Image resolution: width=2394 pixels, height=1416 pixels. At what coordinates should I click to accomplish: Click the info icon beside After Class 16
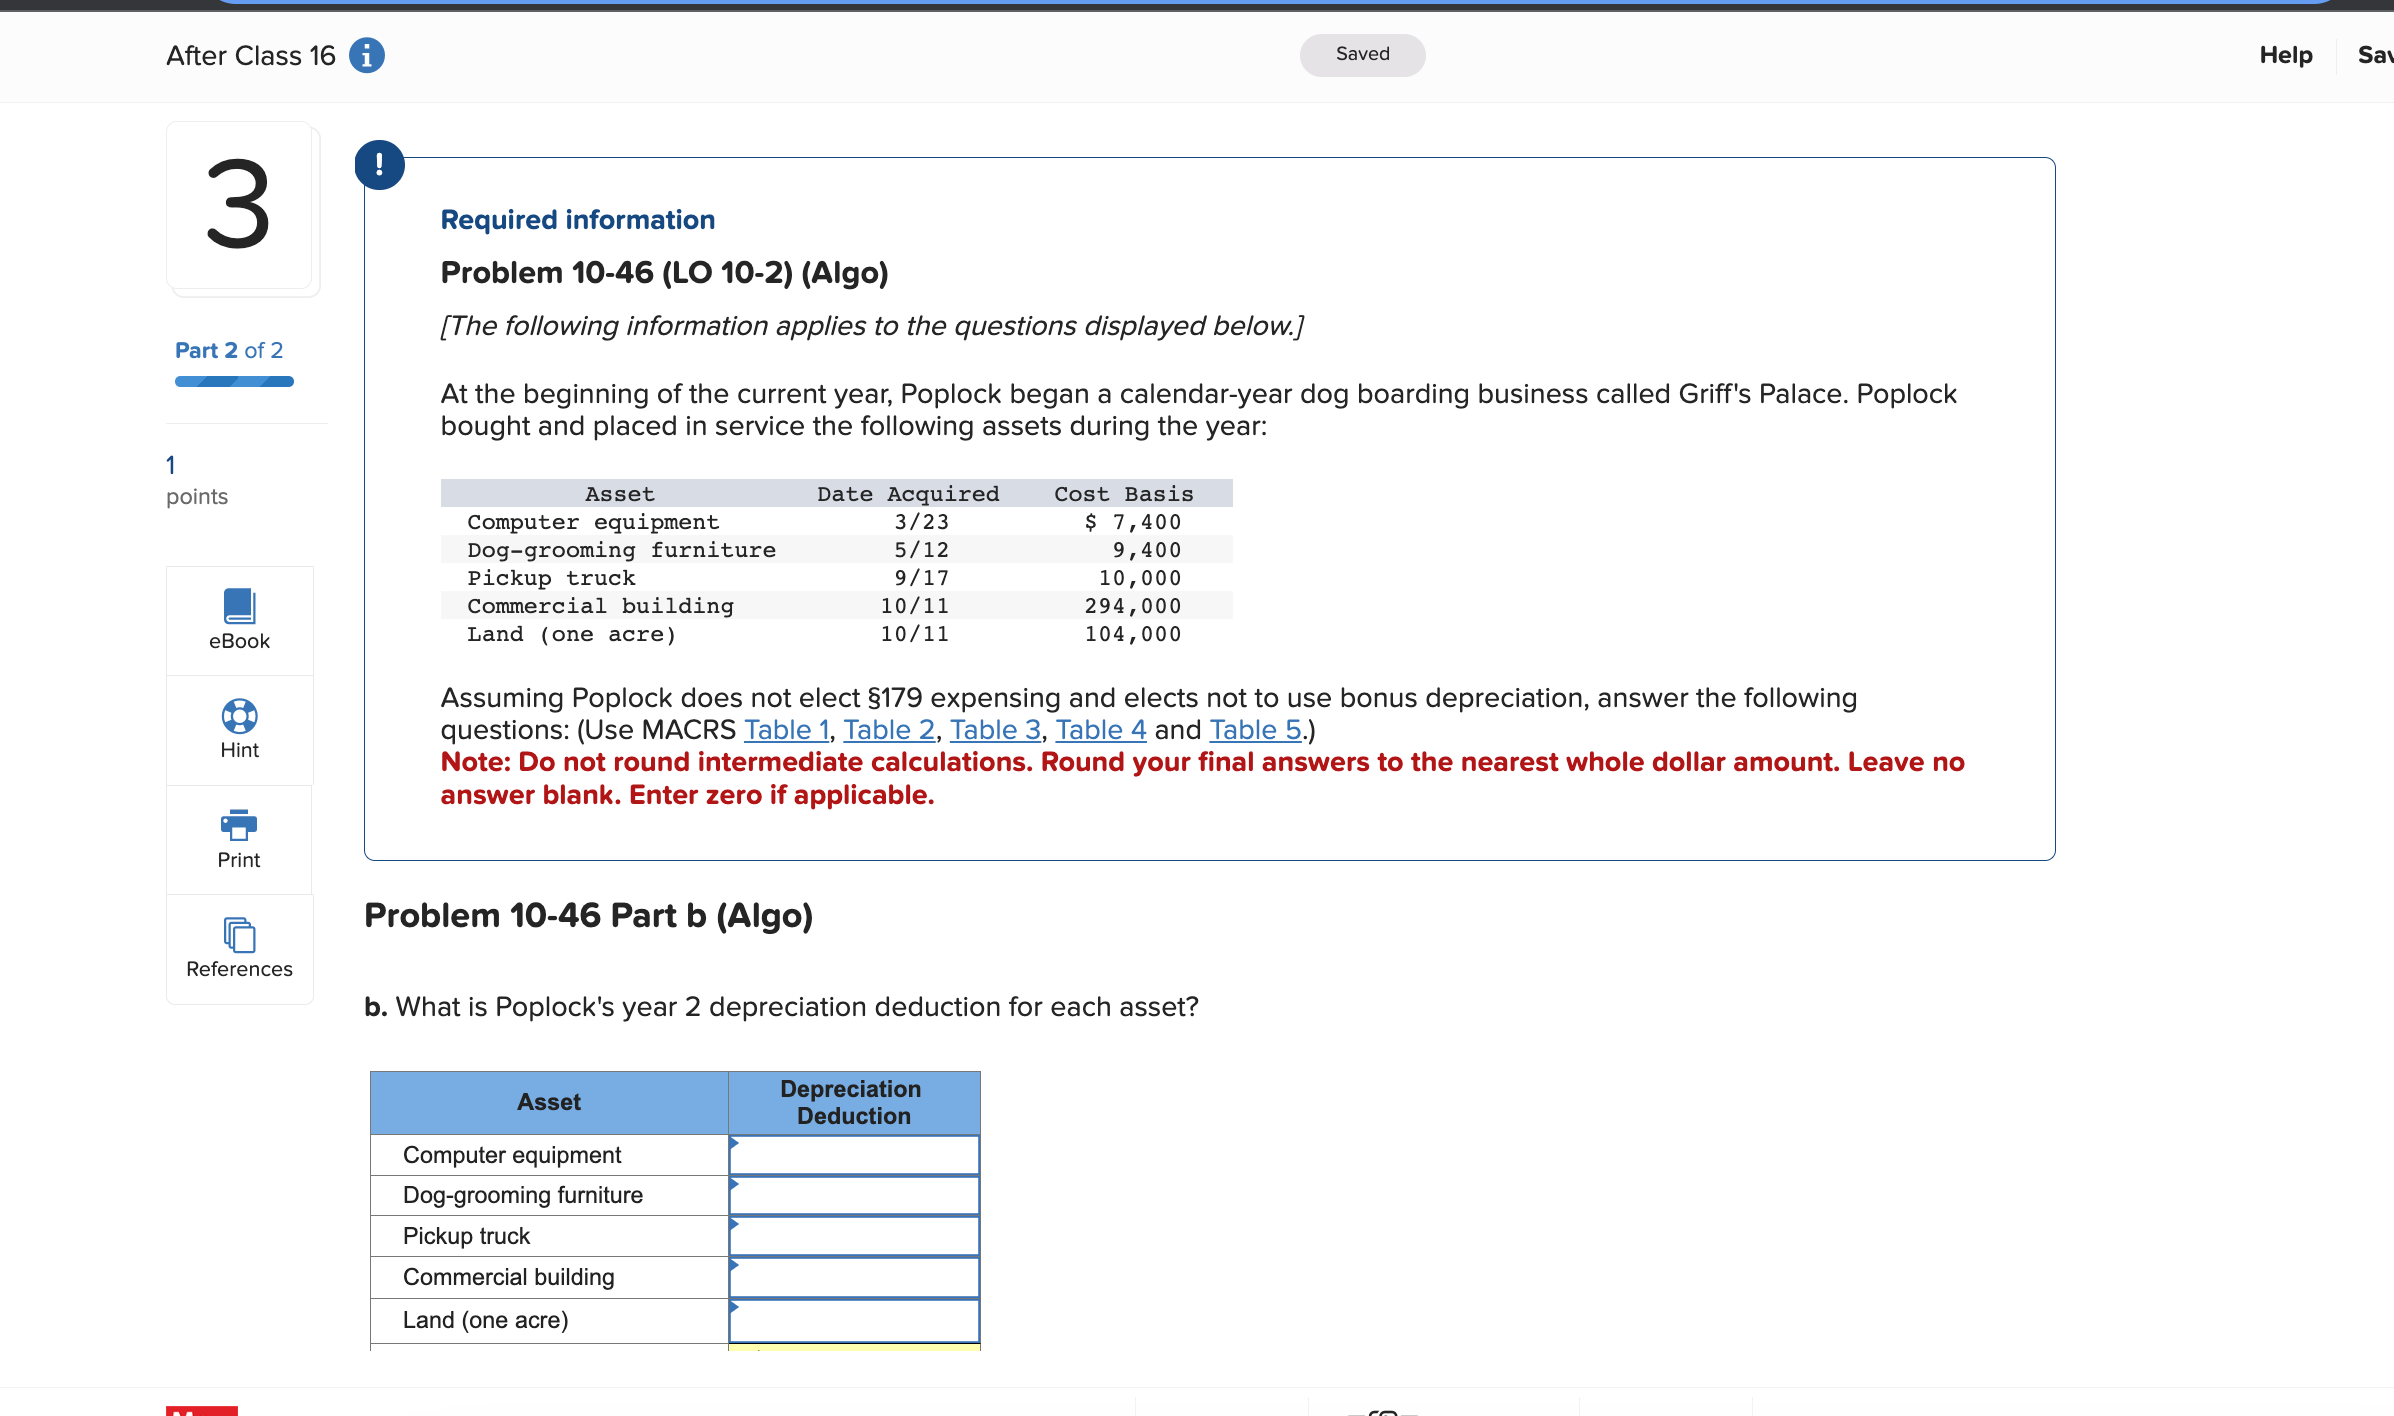pos(366,55)
